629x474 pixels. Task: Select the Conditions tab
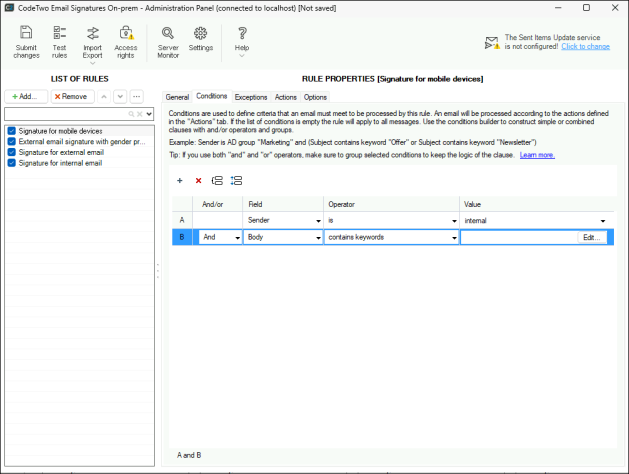point(211,96)
